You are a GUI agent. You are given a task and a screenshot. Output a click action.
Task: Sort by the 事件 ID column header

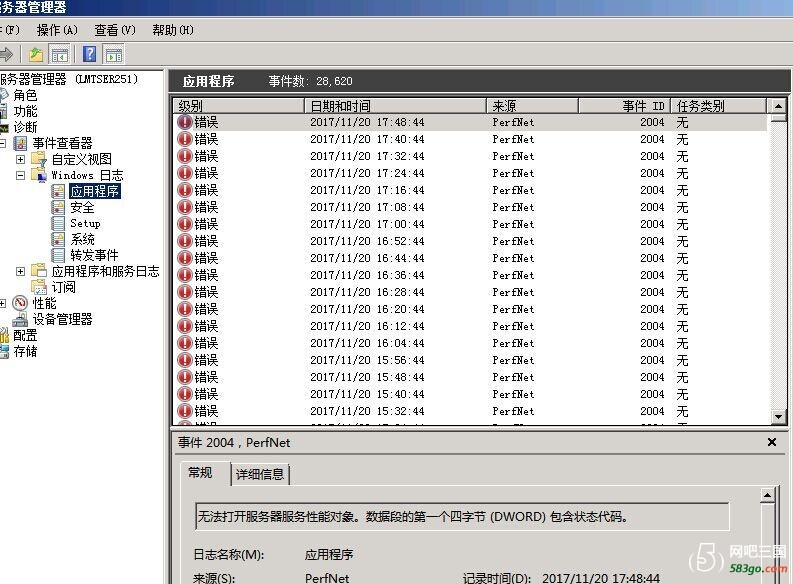625,106
